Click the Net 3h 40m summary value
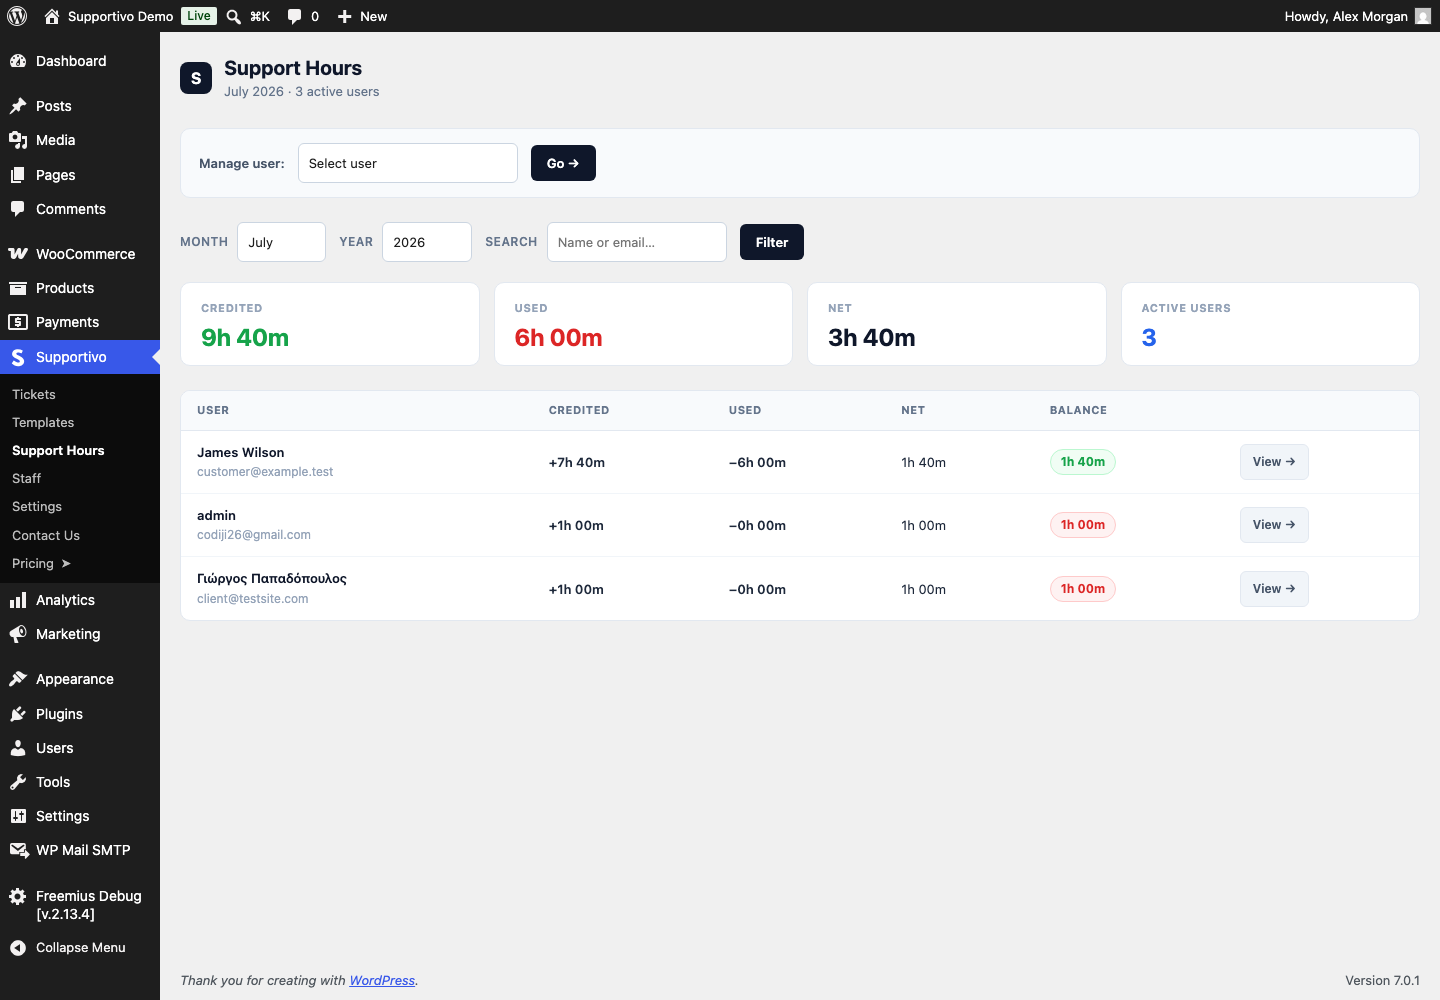The width and height of the screenshot is (1440, 1000). (872, 338)
